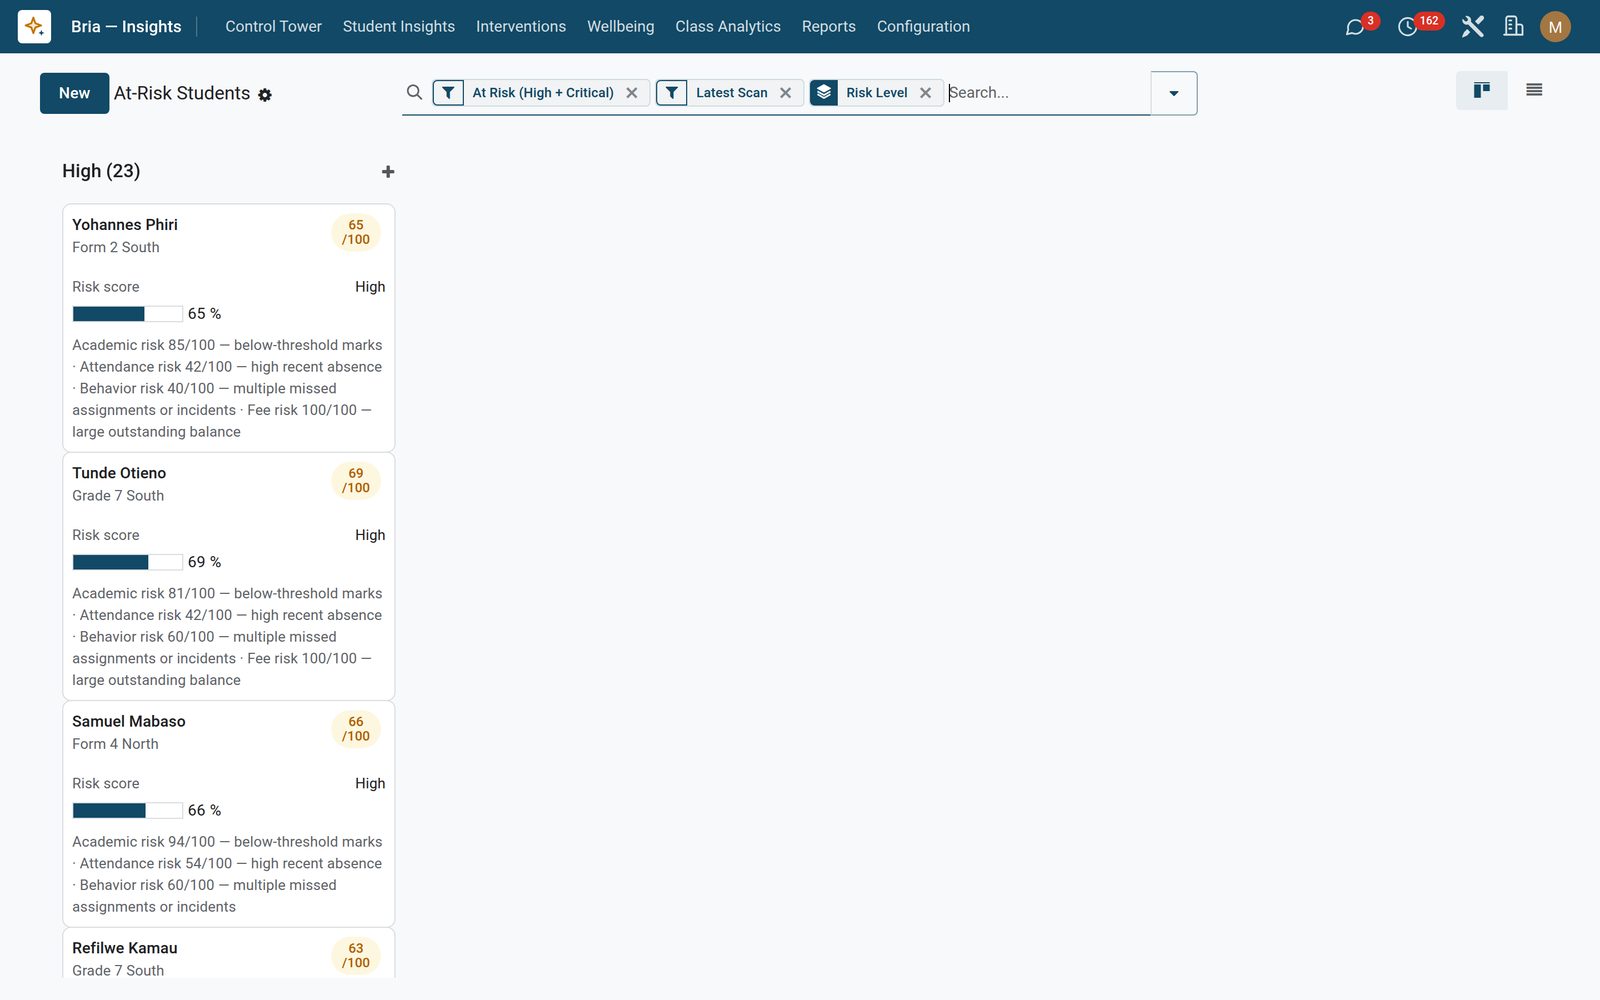The height and width of the screenshot is (1000, 1600).
Task: Open Samuel Mabaso's student card
Action: [229, 814]
